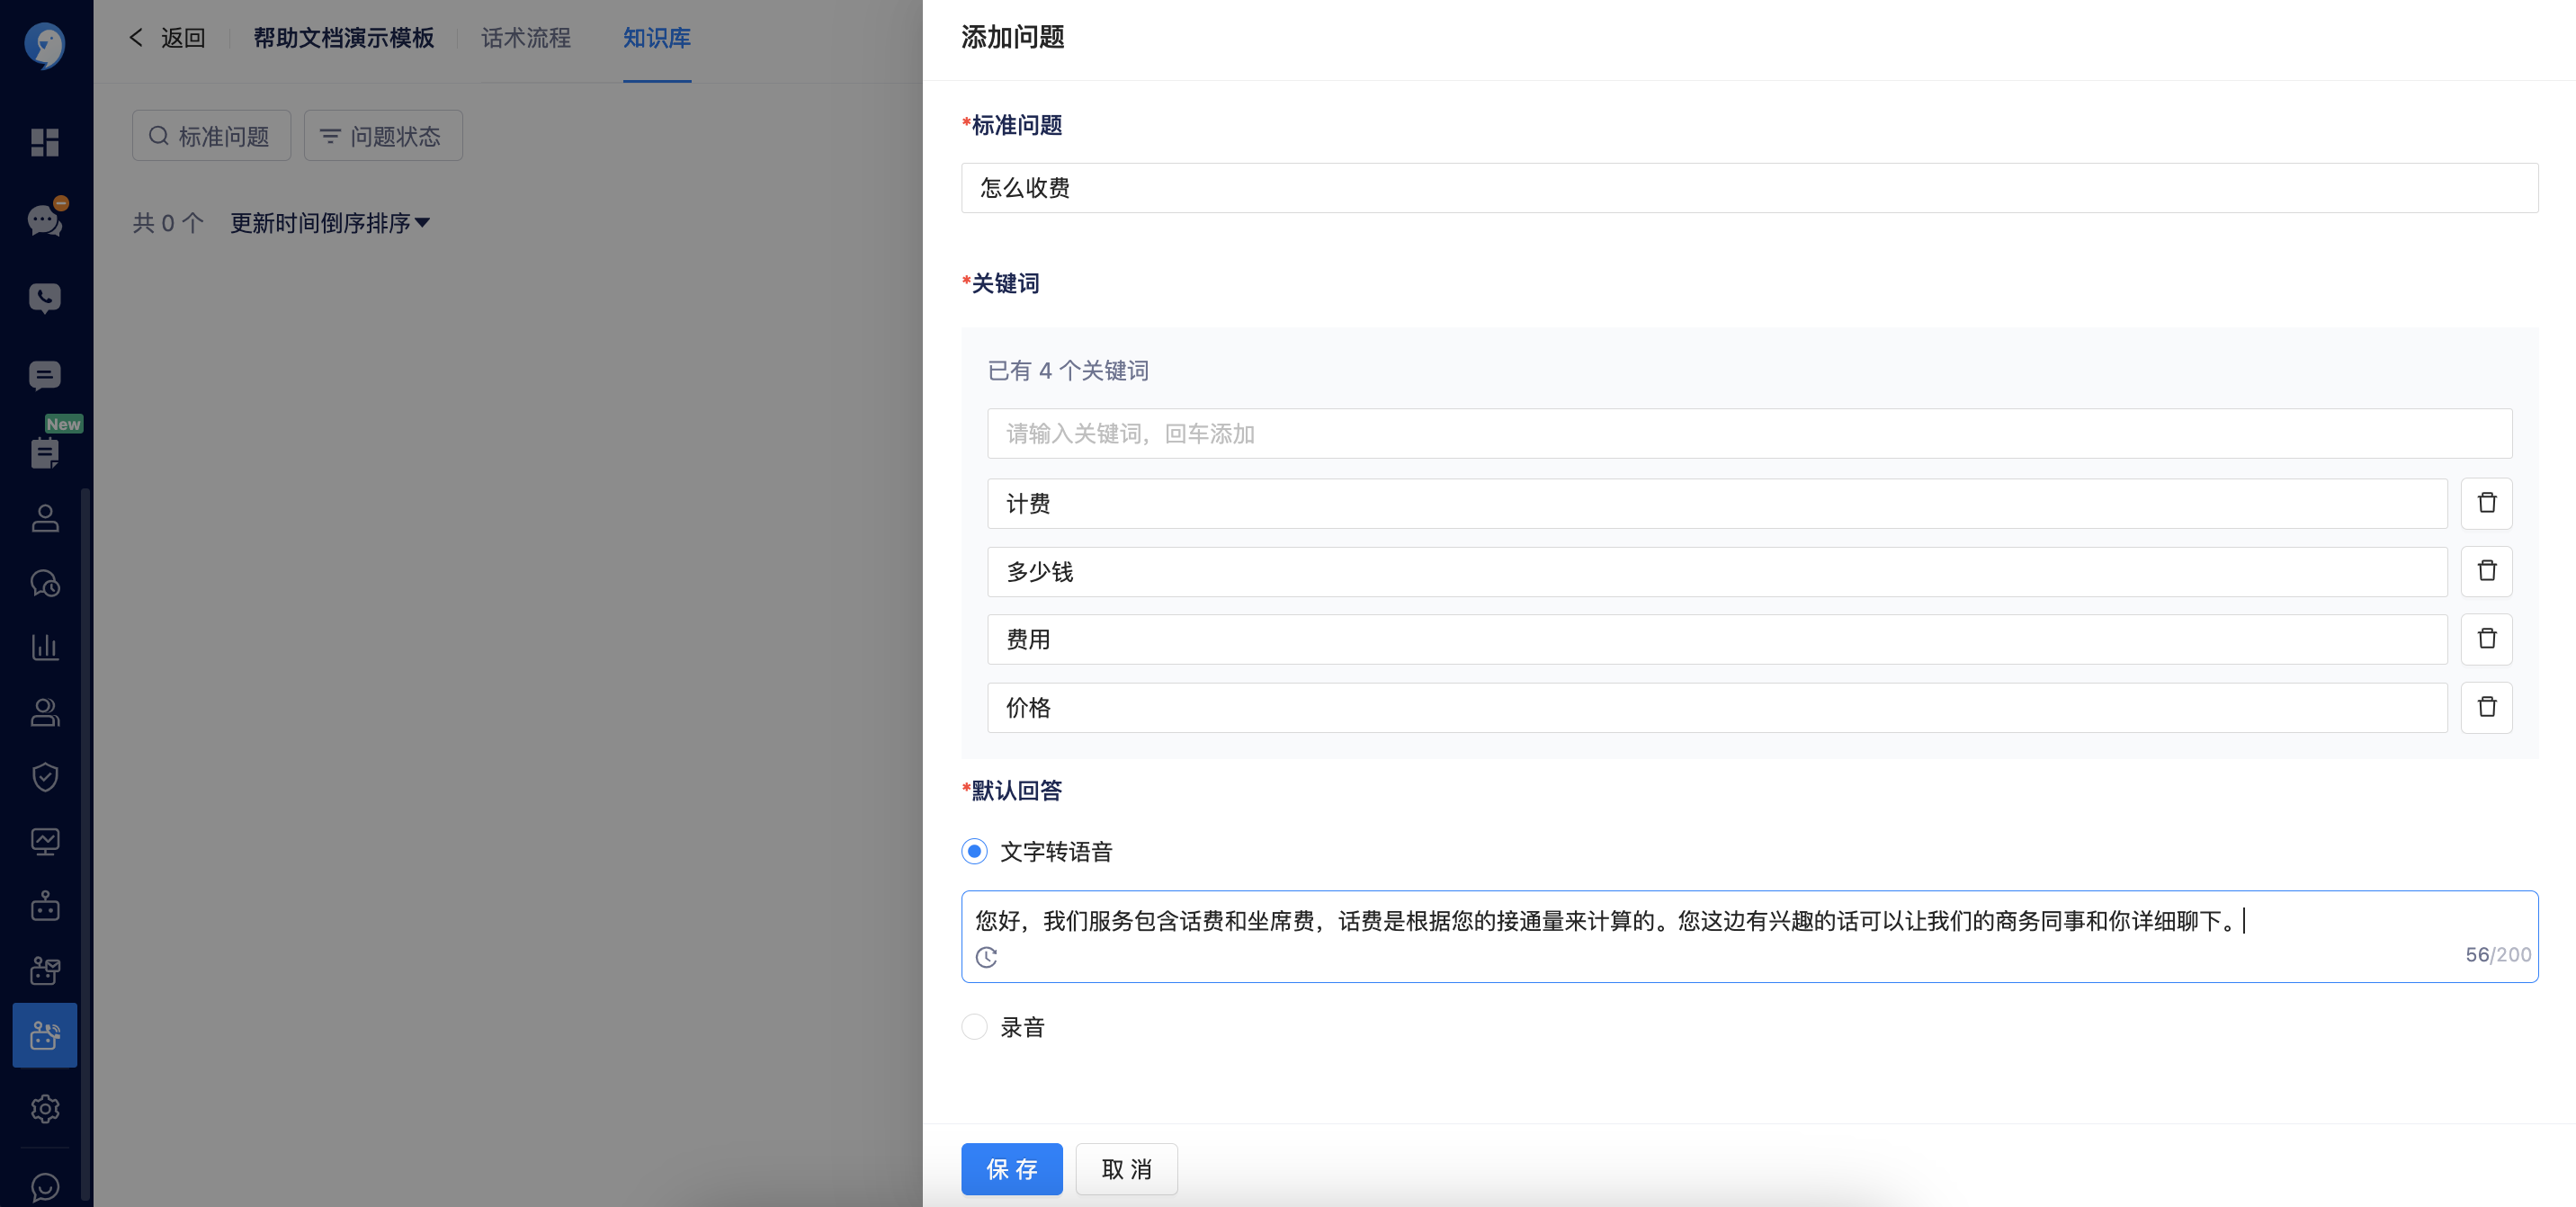The width and height of the screenshot is (2576, 1207).
Task: Click the 共 0 个 count text
Action: (168, 223)
